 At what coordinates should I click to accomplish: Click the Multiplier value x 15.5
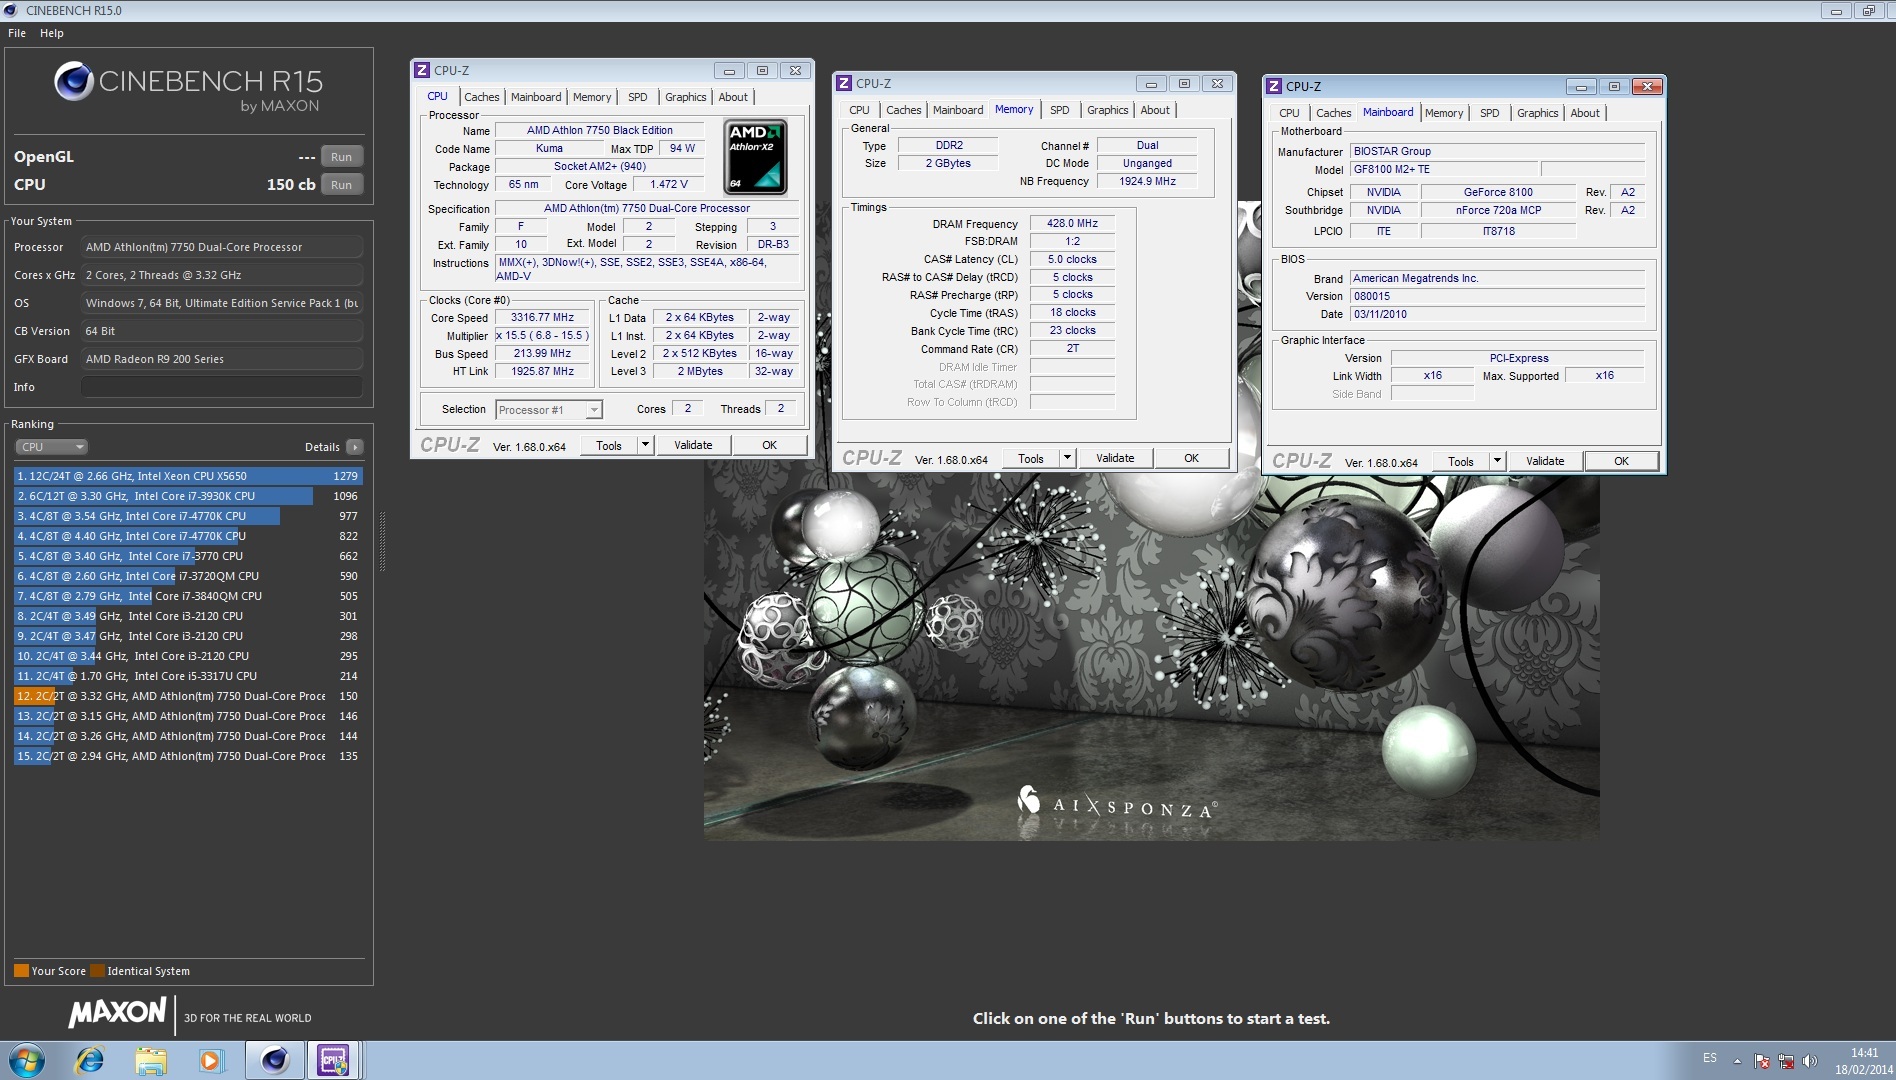click(x=543, y=336)
